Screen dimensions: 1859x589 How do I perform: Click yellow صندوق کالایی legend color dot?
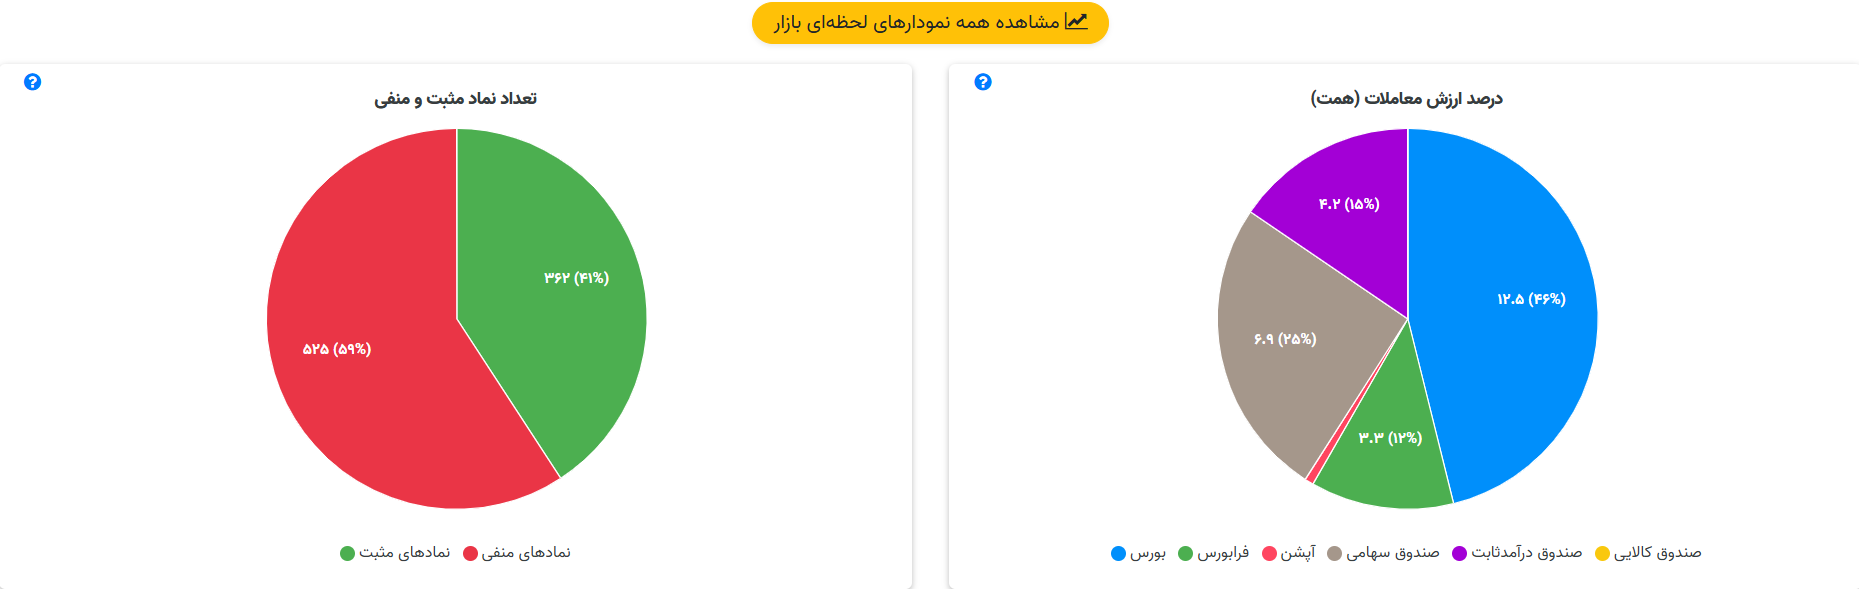tap(1602, 554)
